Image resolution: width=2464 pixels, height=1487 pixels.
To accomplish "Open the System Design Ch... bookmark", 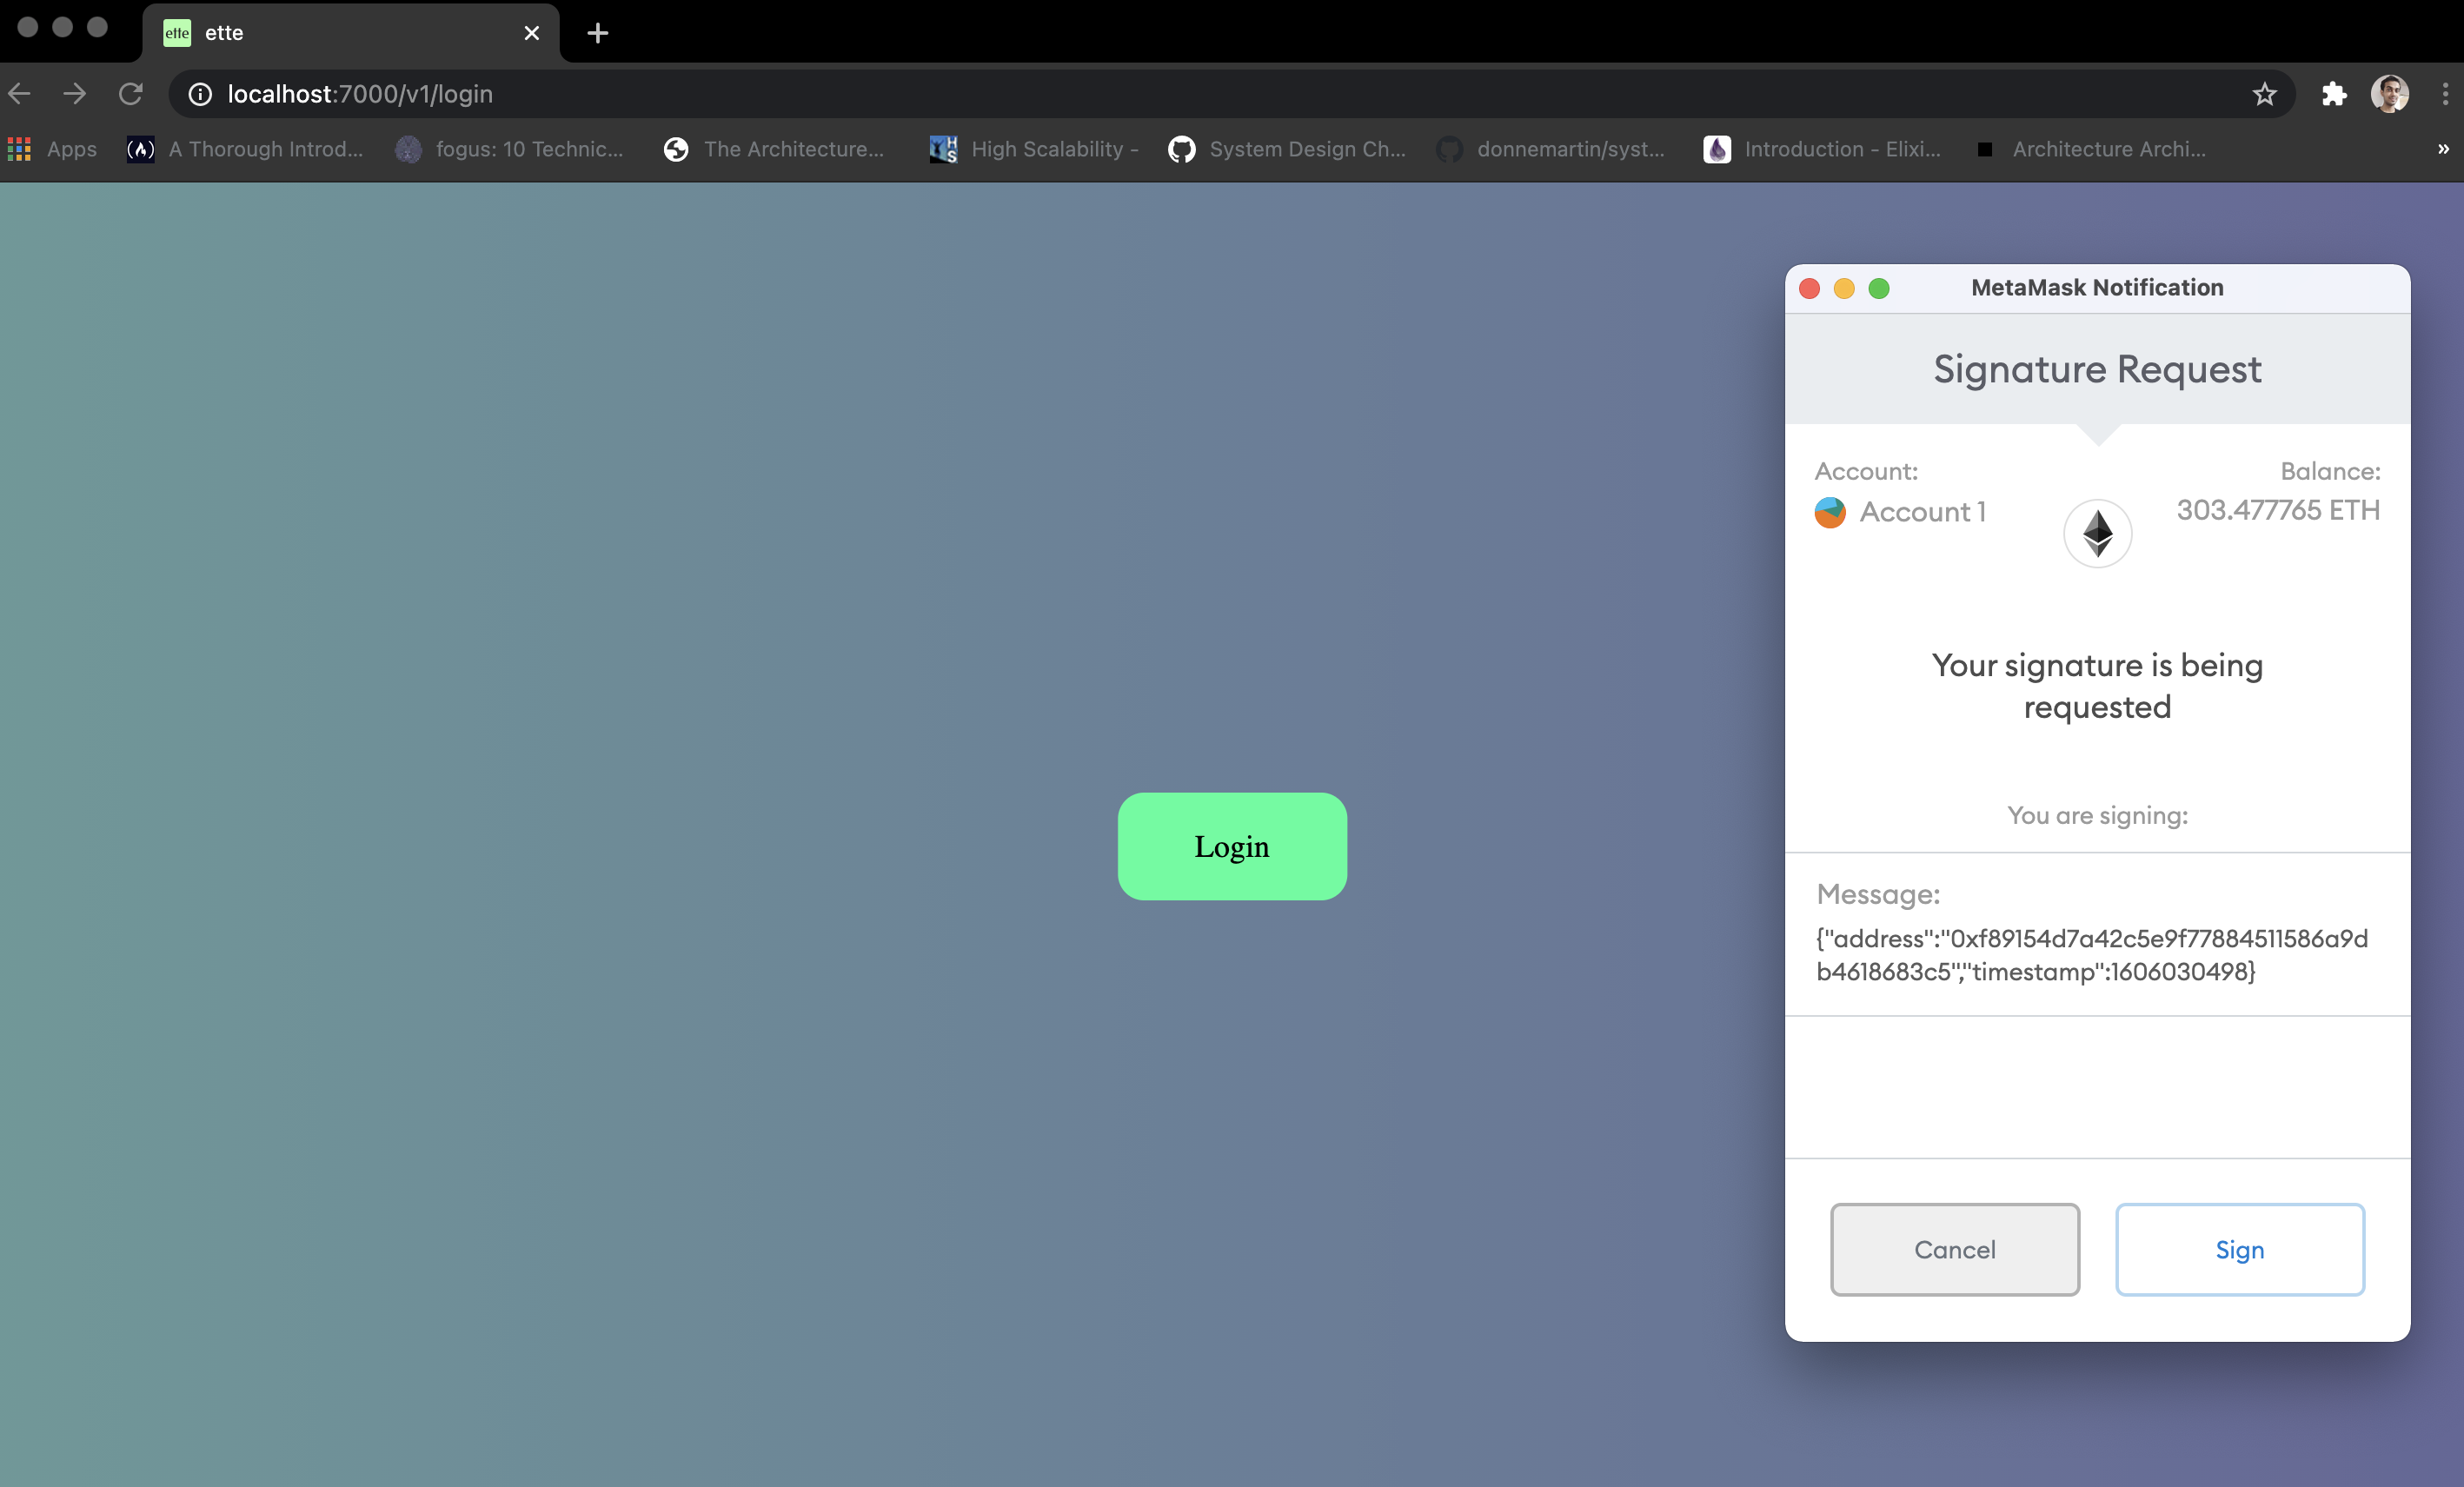I will click(1287, 149).
